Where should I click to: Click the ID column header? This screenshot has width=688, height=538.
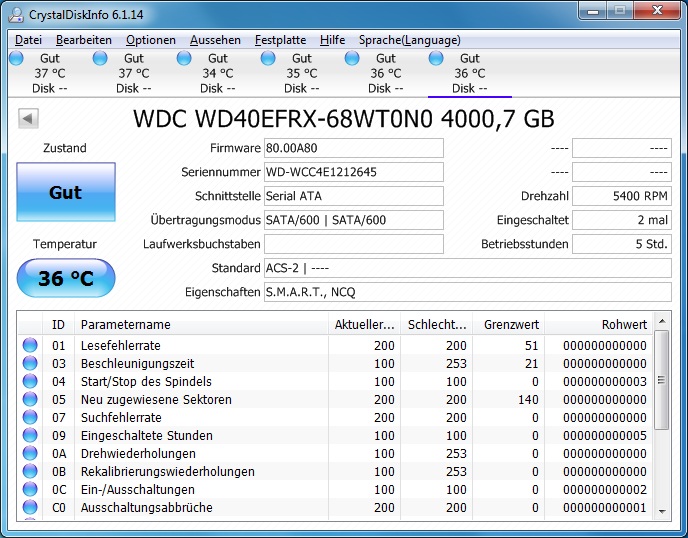(x=58, y=324)
